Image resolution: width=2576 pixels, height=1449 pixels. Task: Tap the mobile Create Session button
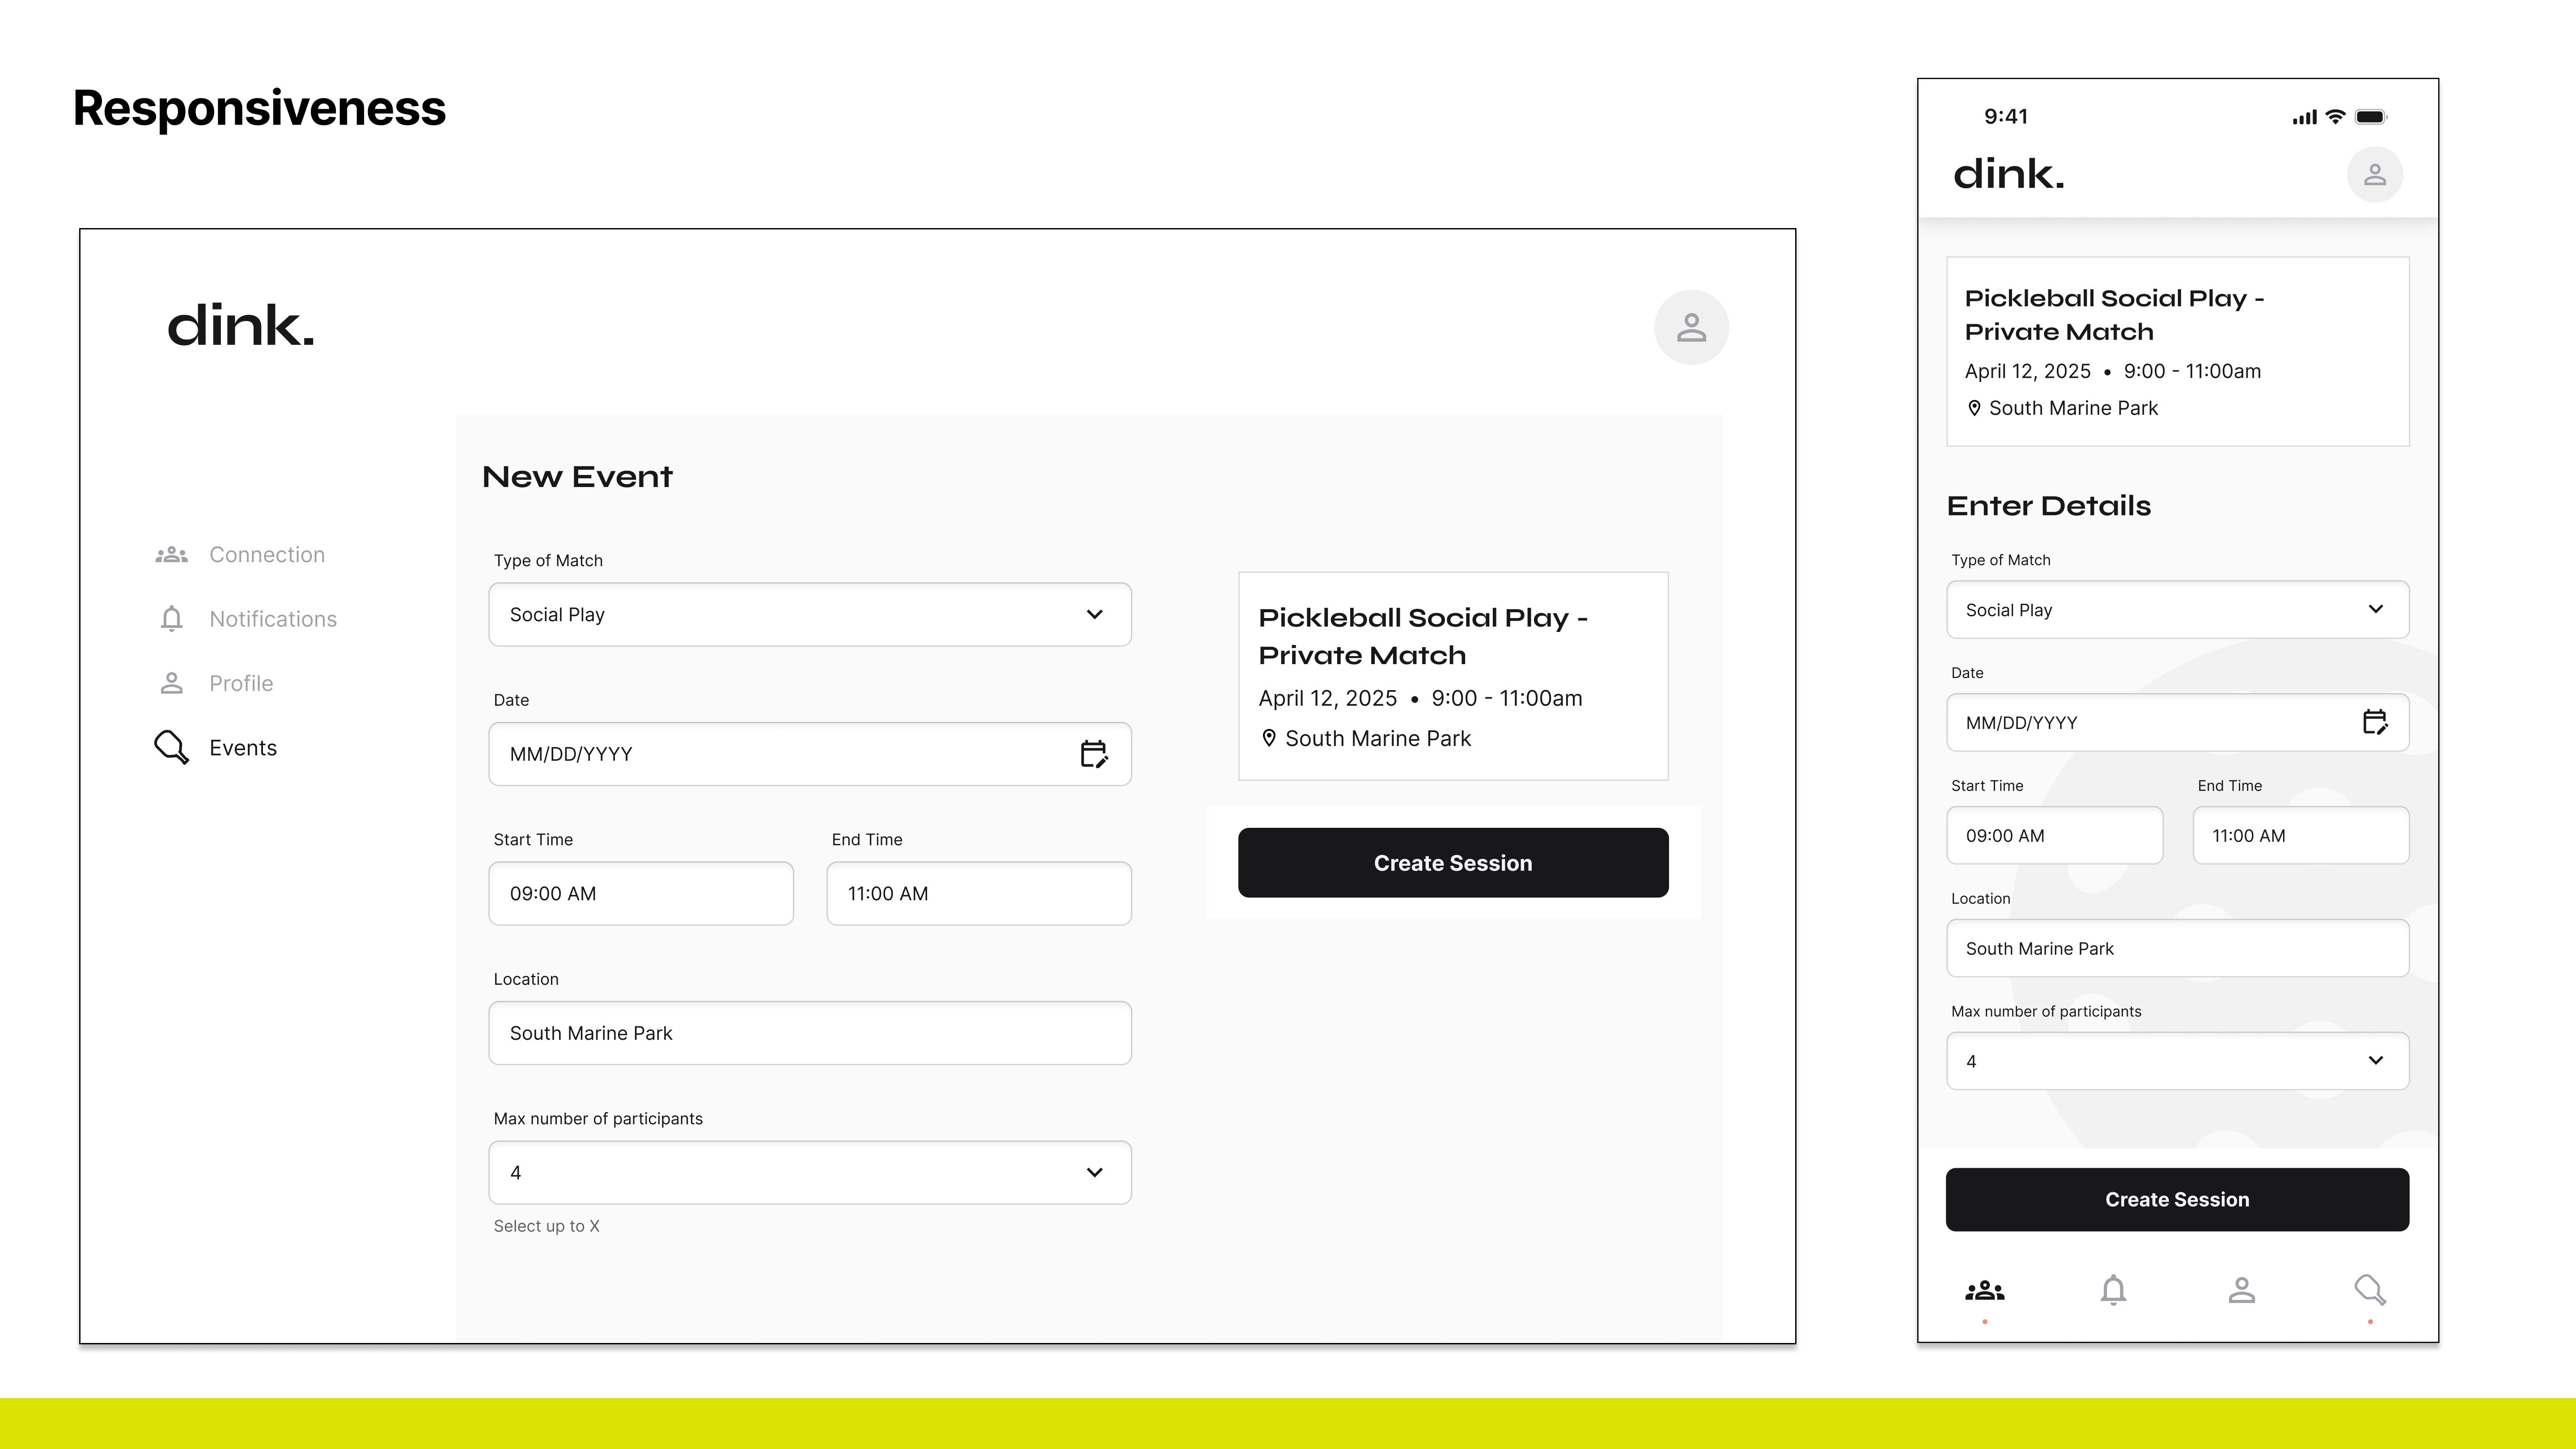pos(2177,1199)
